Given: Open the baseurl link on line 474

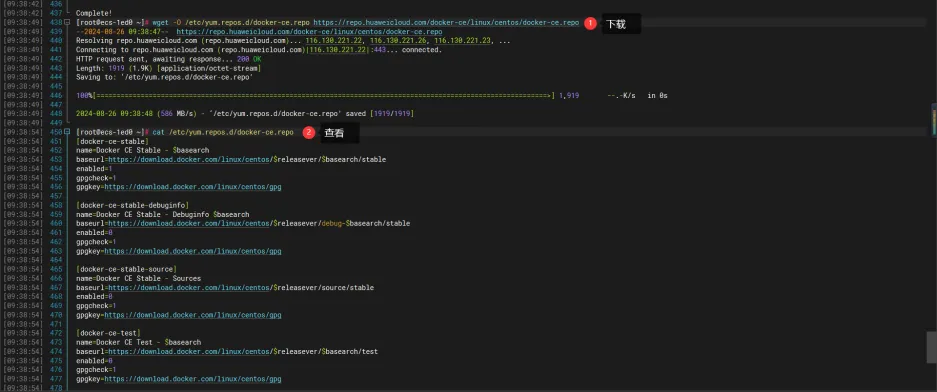Looking at the screenshot, I should [x=189, y=351].
